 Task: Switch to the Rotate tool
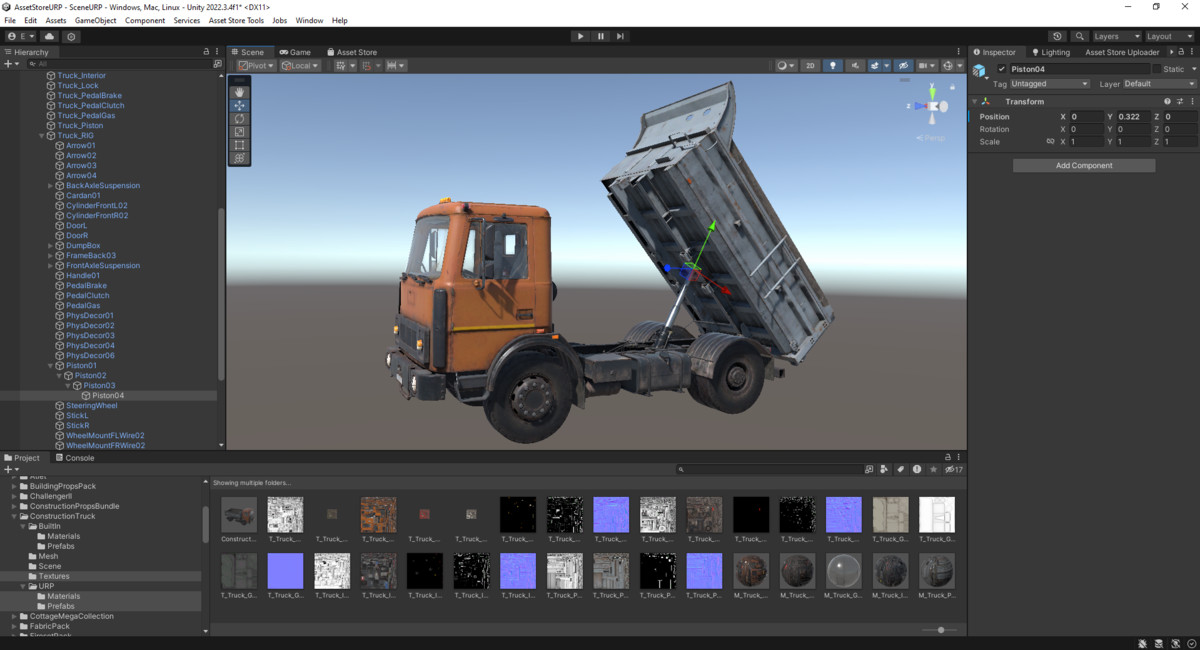239,118
